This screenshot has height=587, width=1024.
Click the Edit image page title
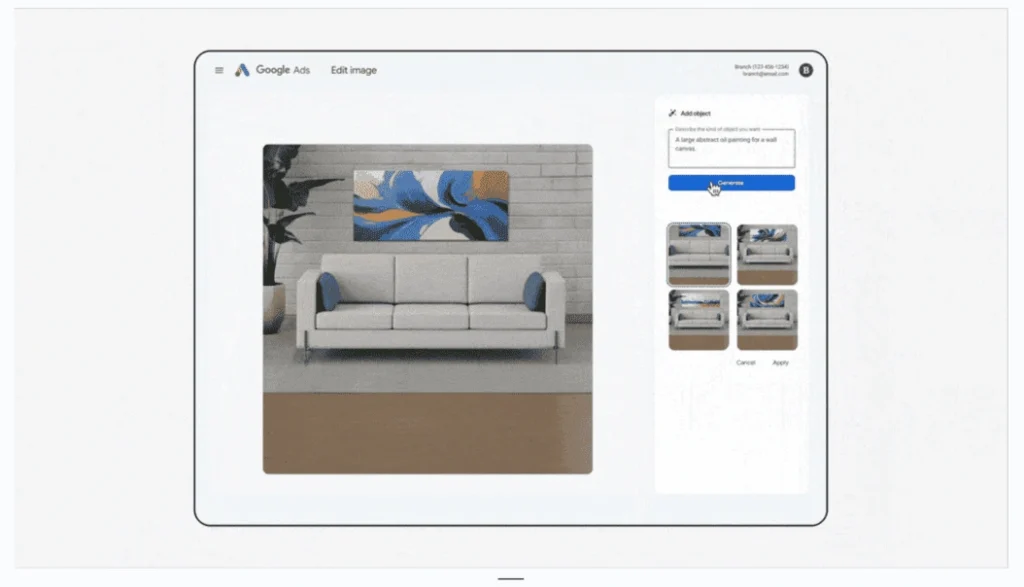click(x=354, y=70)
